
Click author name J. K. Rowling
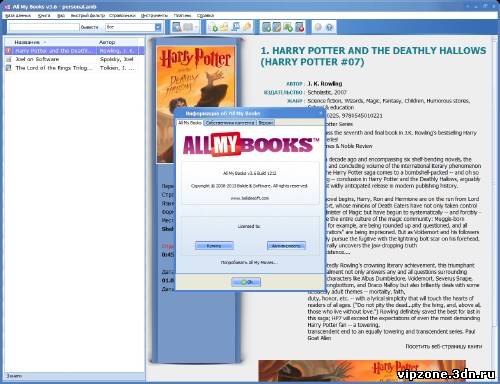[325, 84]
